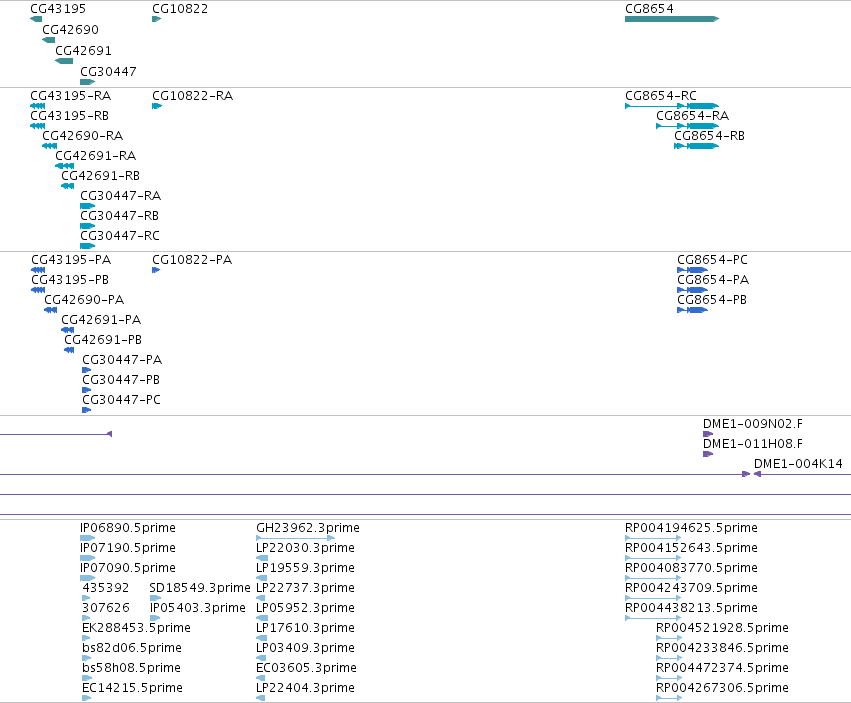Click protein CG43195-PA
This screenshot has width=851, height=703.
coord(72,259)
